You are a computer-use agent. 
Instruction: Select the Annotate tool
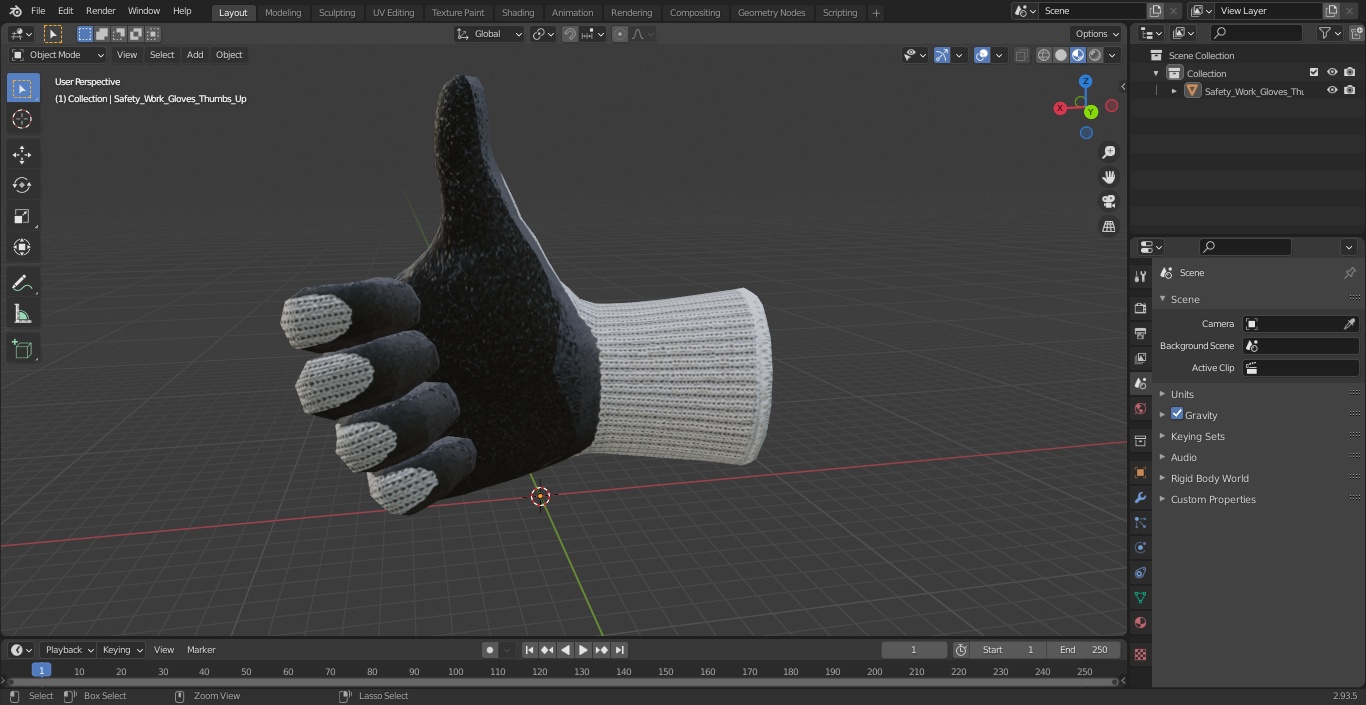22,284
